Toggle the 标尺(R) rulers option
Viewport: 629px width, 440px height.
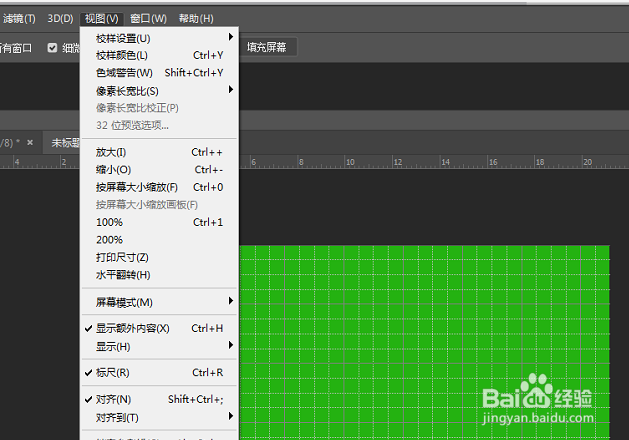tap(159, 373)
